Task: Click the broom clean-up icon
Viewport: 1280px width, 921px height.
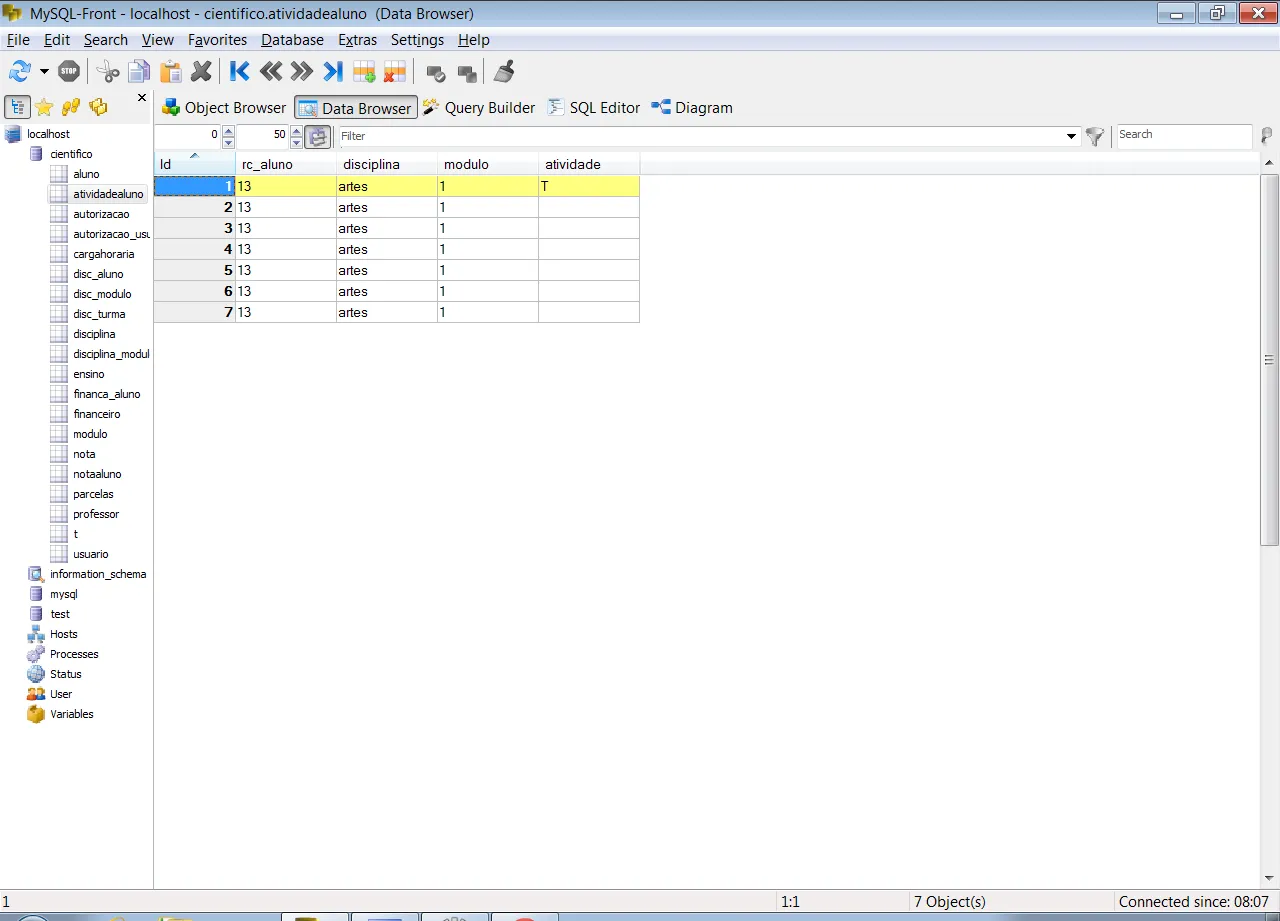Action: coord(504,71)
